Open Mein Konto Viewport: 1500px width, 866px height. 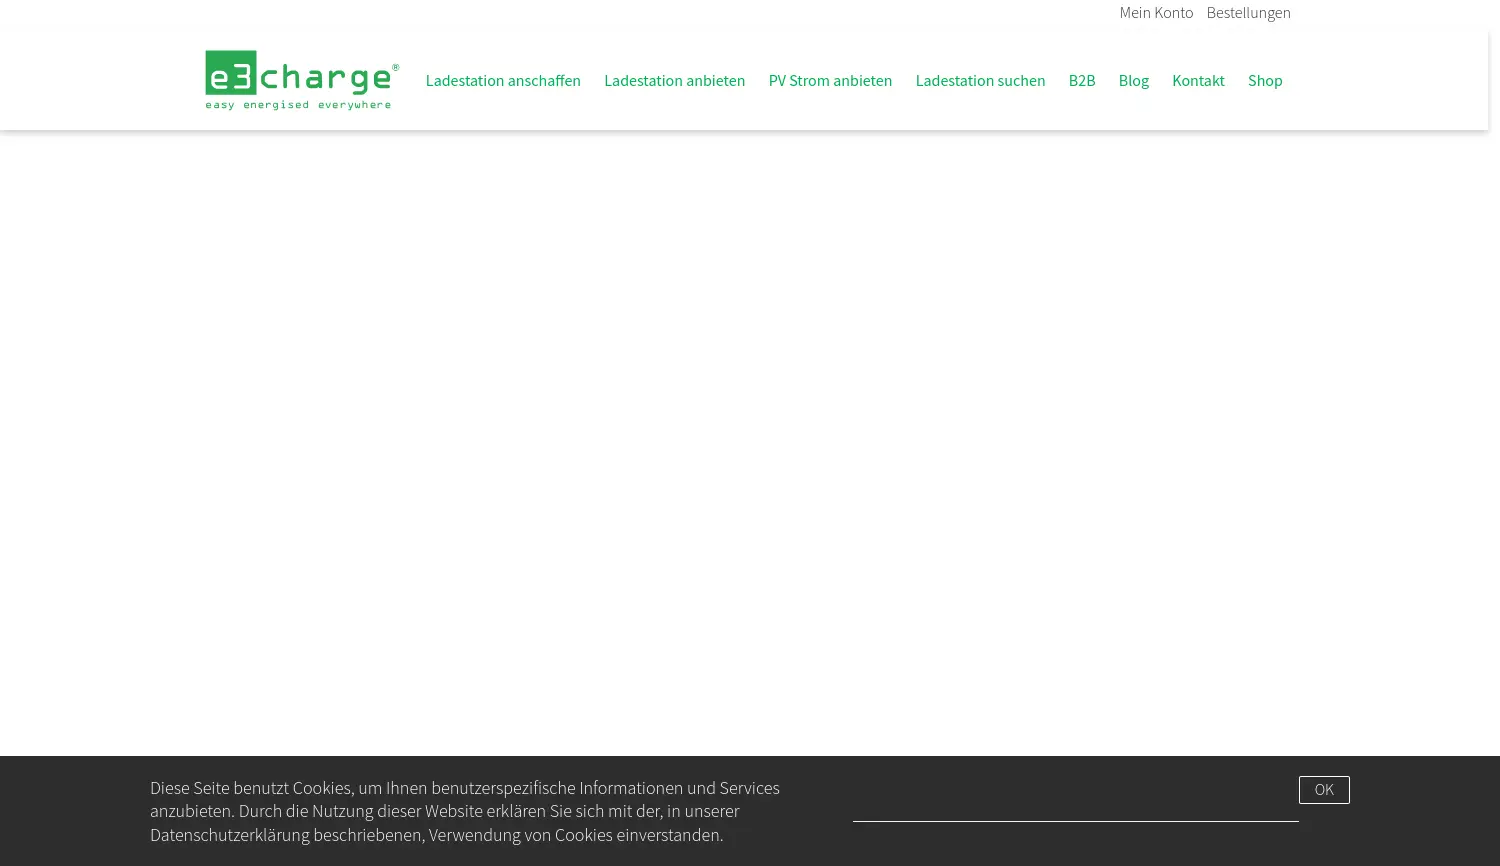[1156, 12]
